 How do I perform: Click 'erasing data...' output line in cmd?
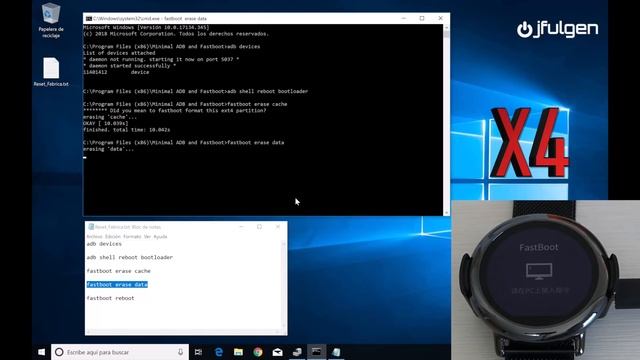108,149
